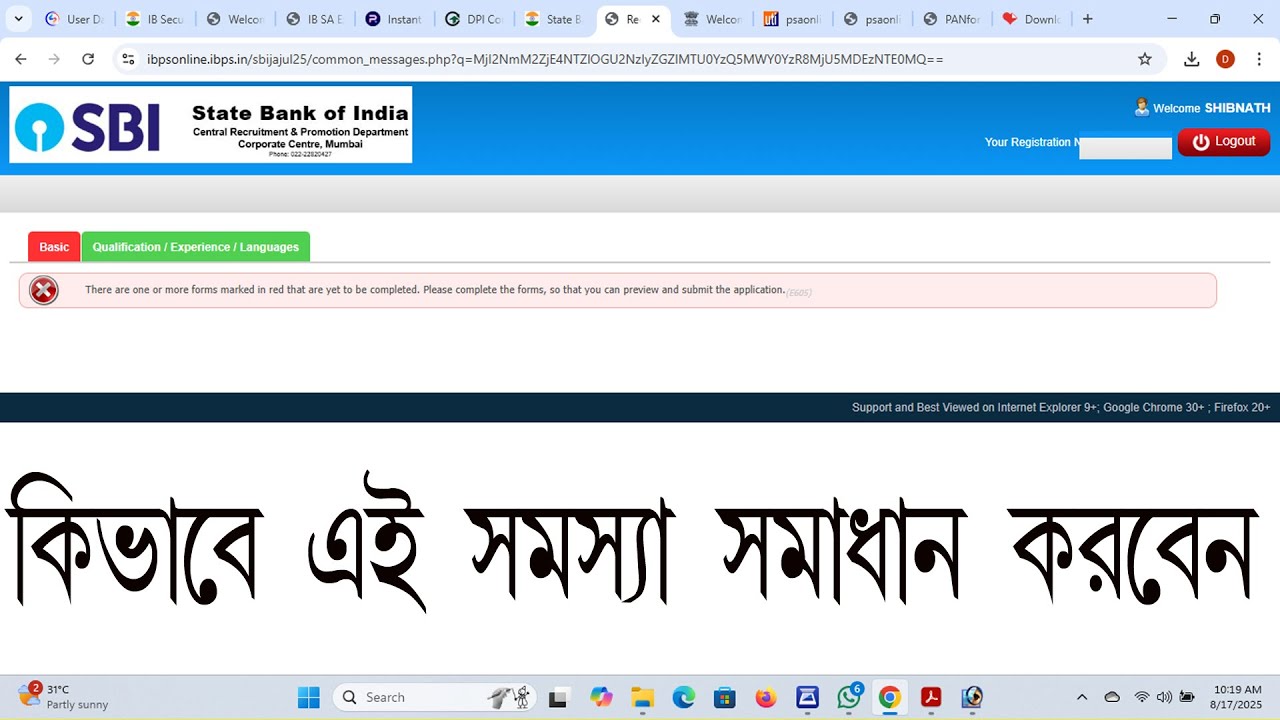Open Adobe Acrobat from taskbar
Viewport: 1280px width, 720px height.
pyautogui.click(x=931, y=697)
